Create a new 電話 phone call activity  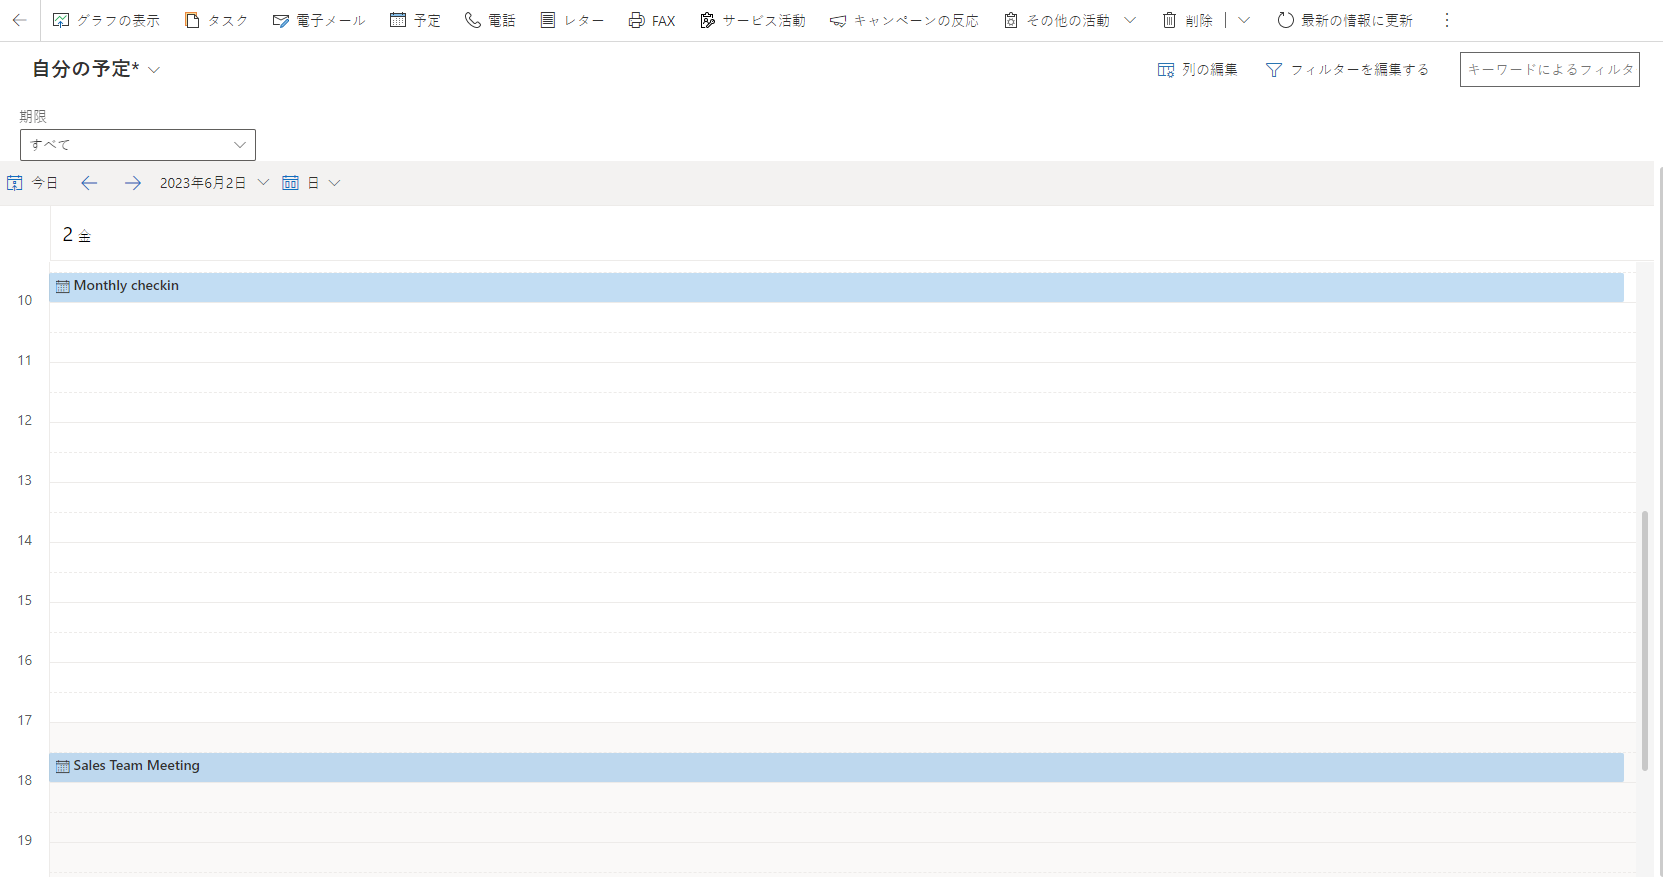pos(490,20)
